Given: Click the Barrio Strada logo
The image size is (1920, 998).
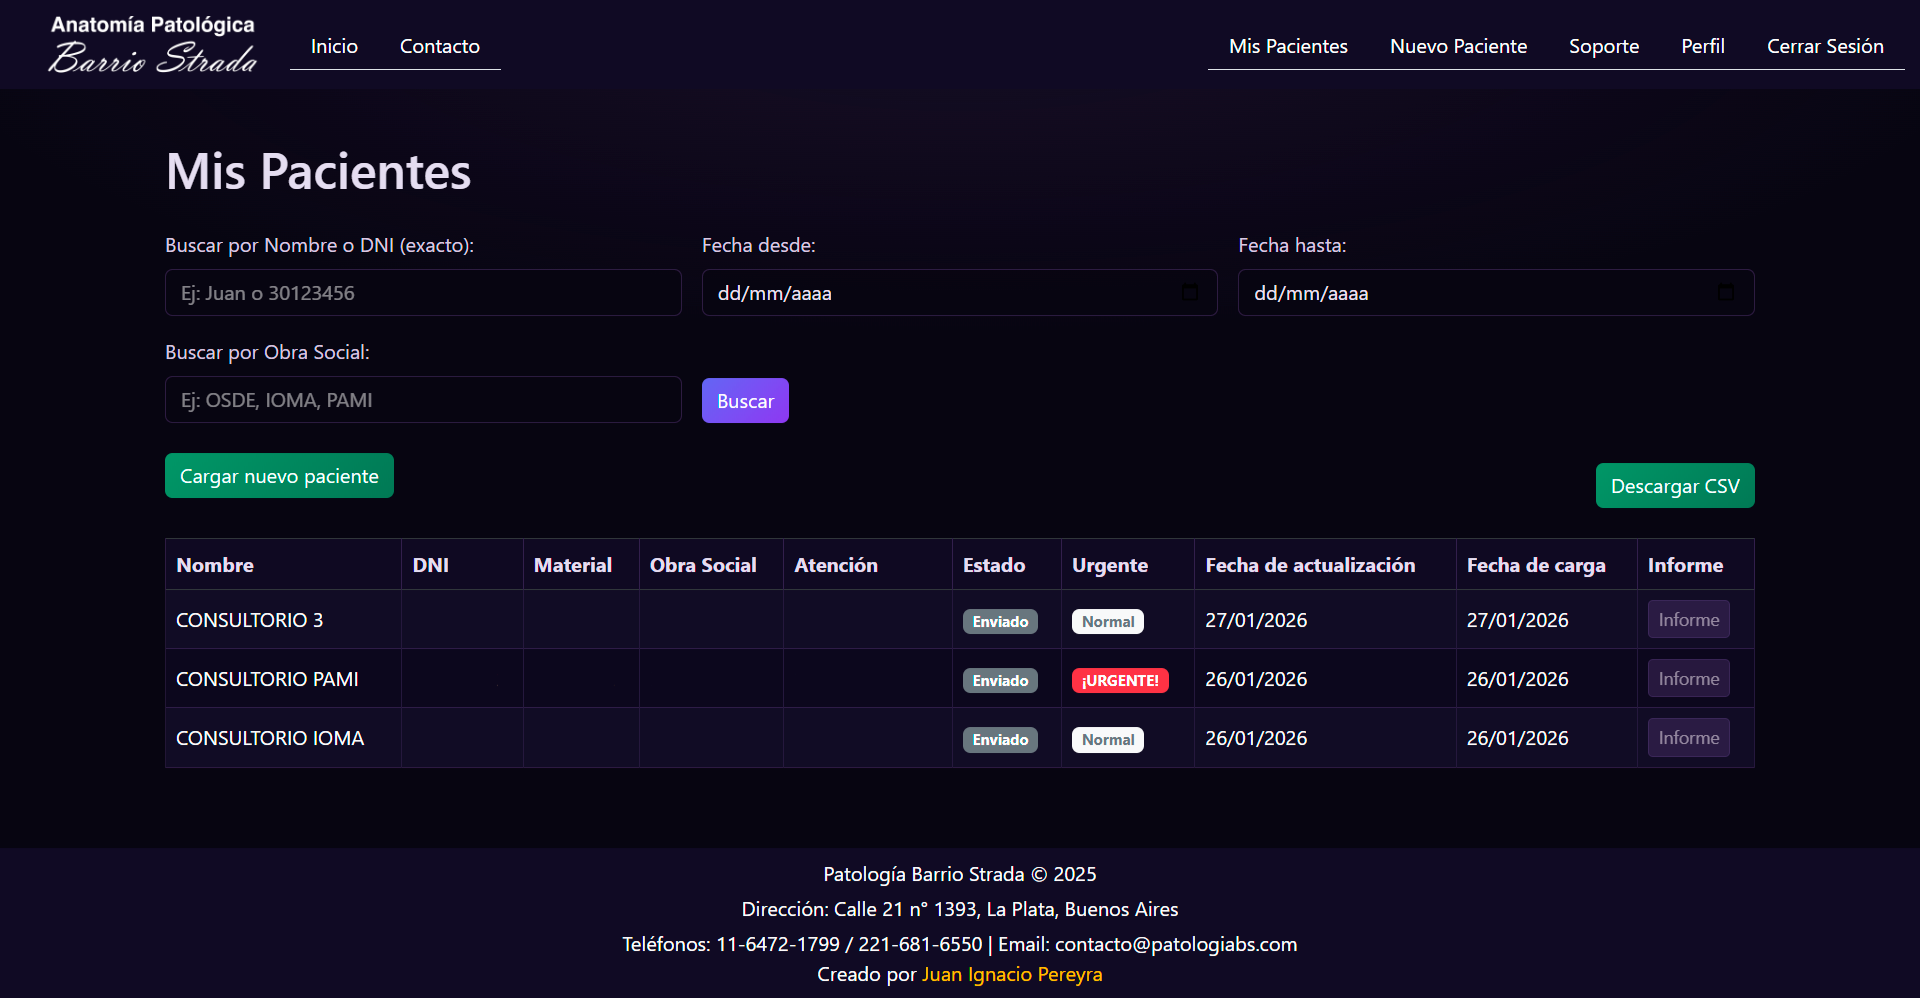Looking at the screenshot, I should pos(153,45).
